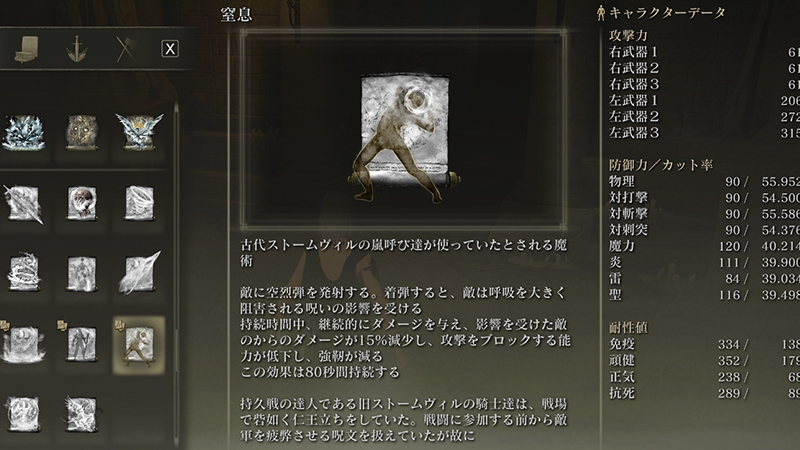Pick the bald head orb scroll icon
The height and width of the screenshot is (450, 800).
[x=82, y=203]
